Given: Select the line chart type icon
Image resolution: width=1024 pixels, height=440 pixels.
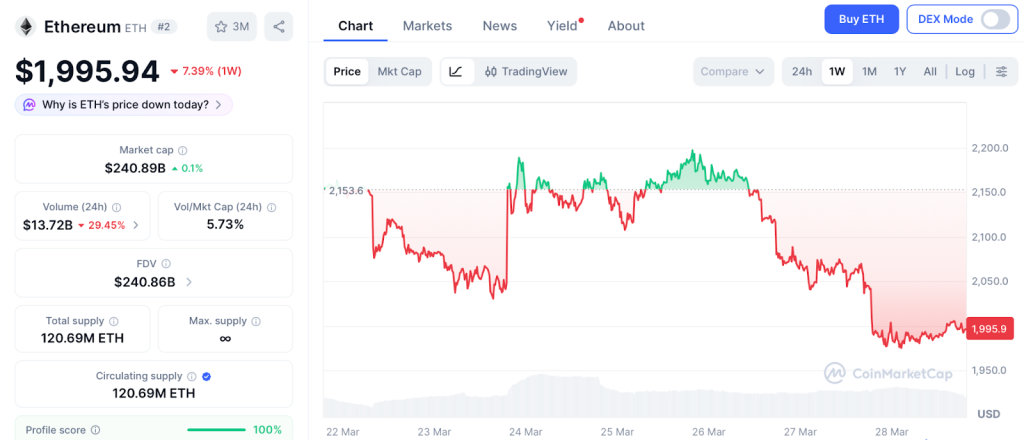Looking at the screenshot, I should pos(456,72).
